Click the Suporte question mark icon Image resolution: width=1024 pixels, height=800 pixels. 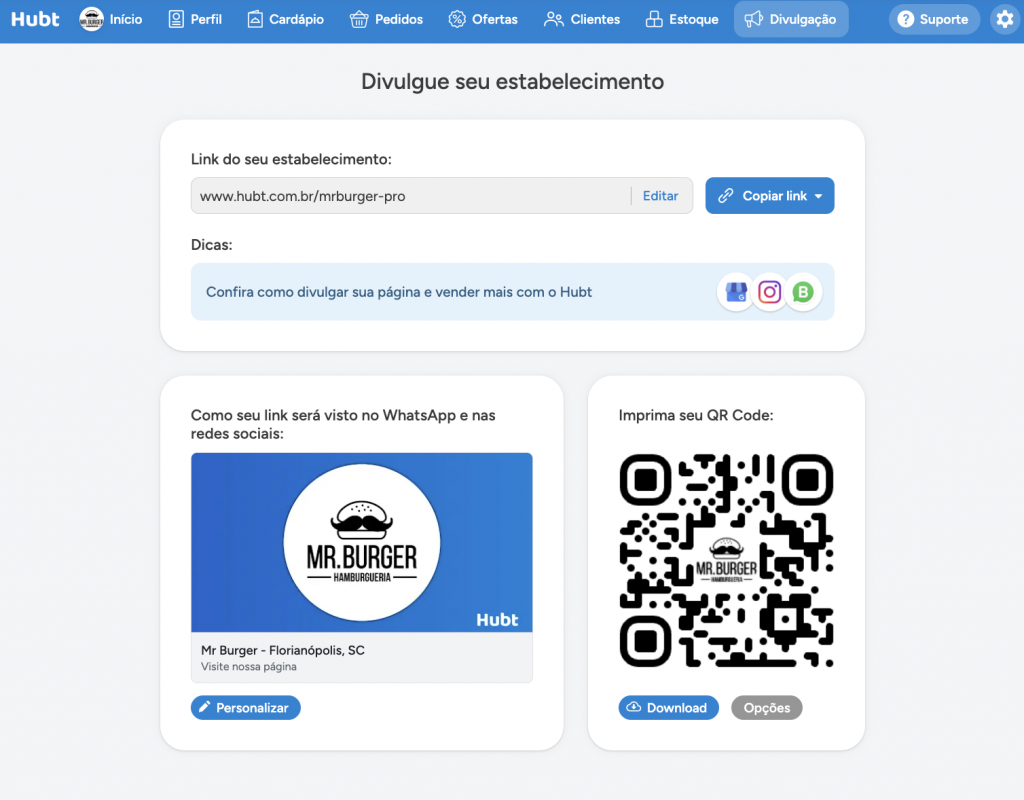(x=905, y=19)
